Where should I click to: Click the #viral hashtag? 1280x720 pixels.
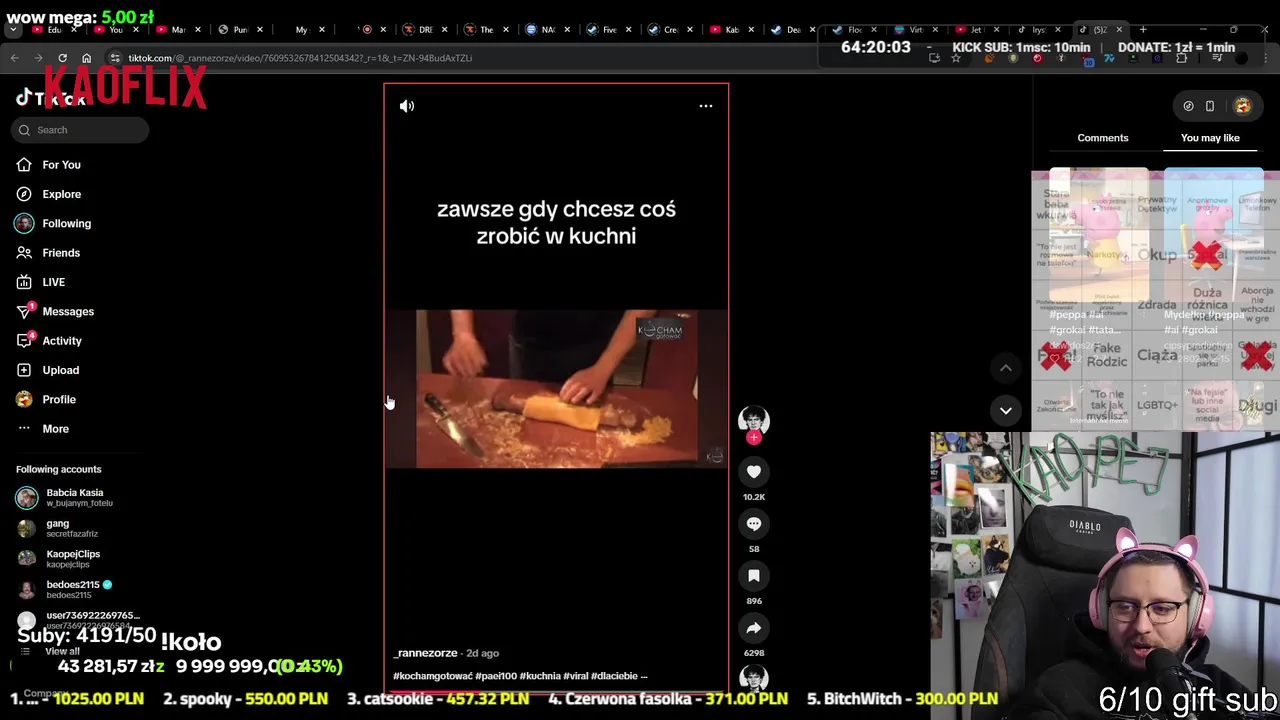[576, 676]
